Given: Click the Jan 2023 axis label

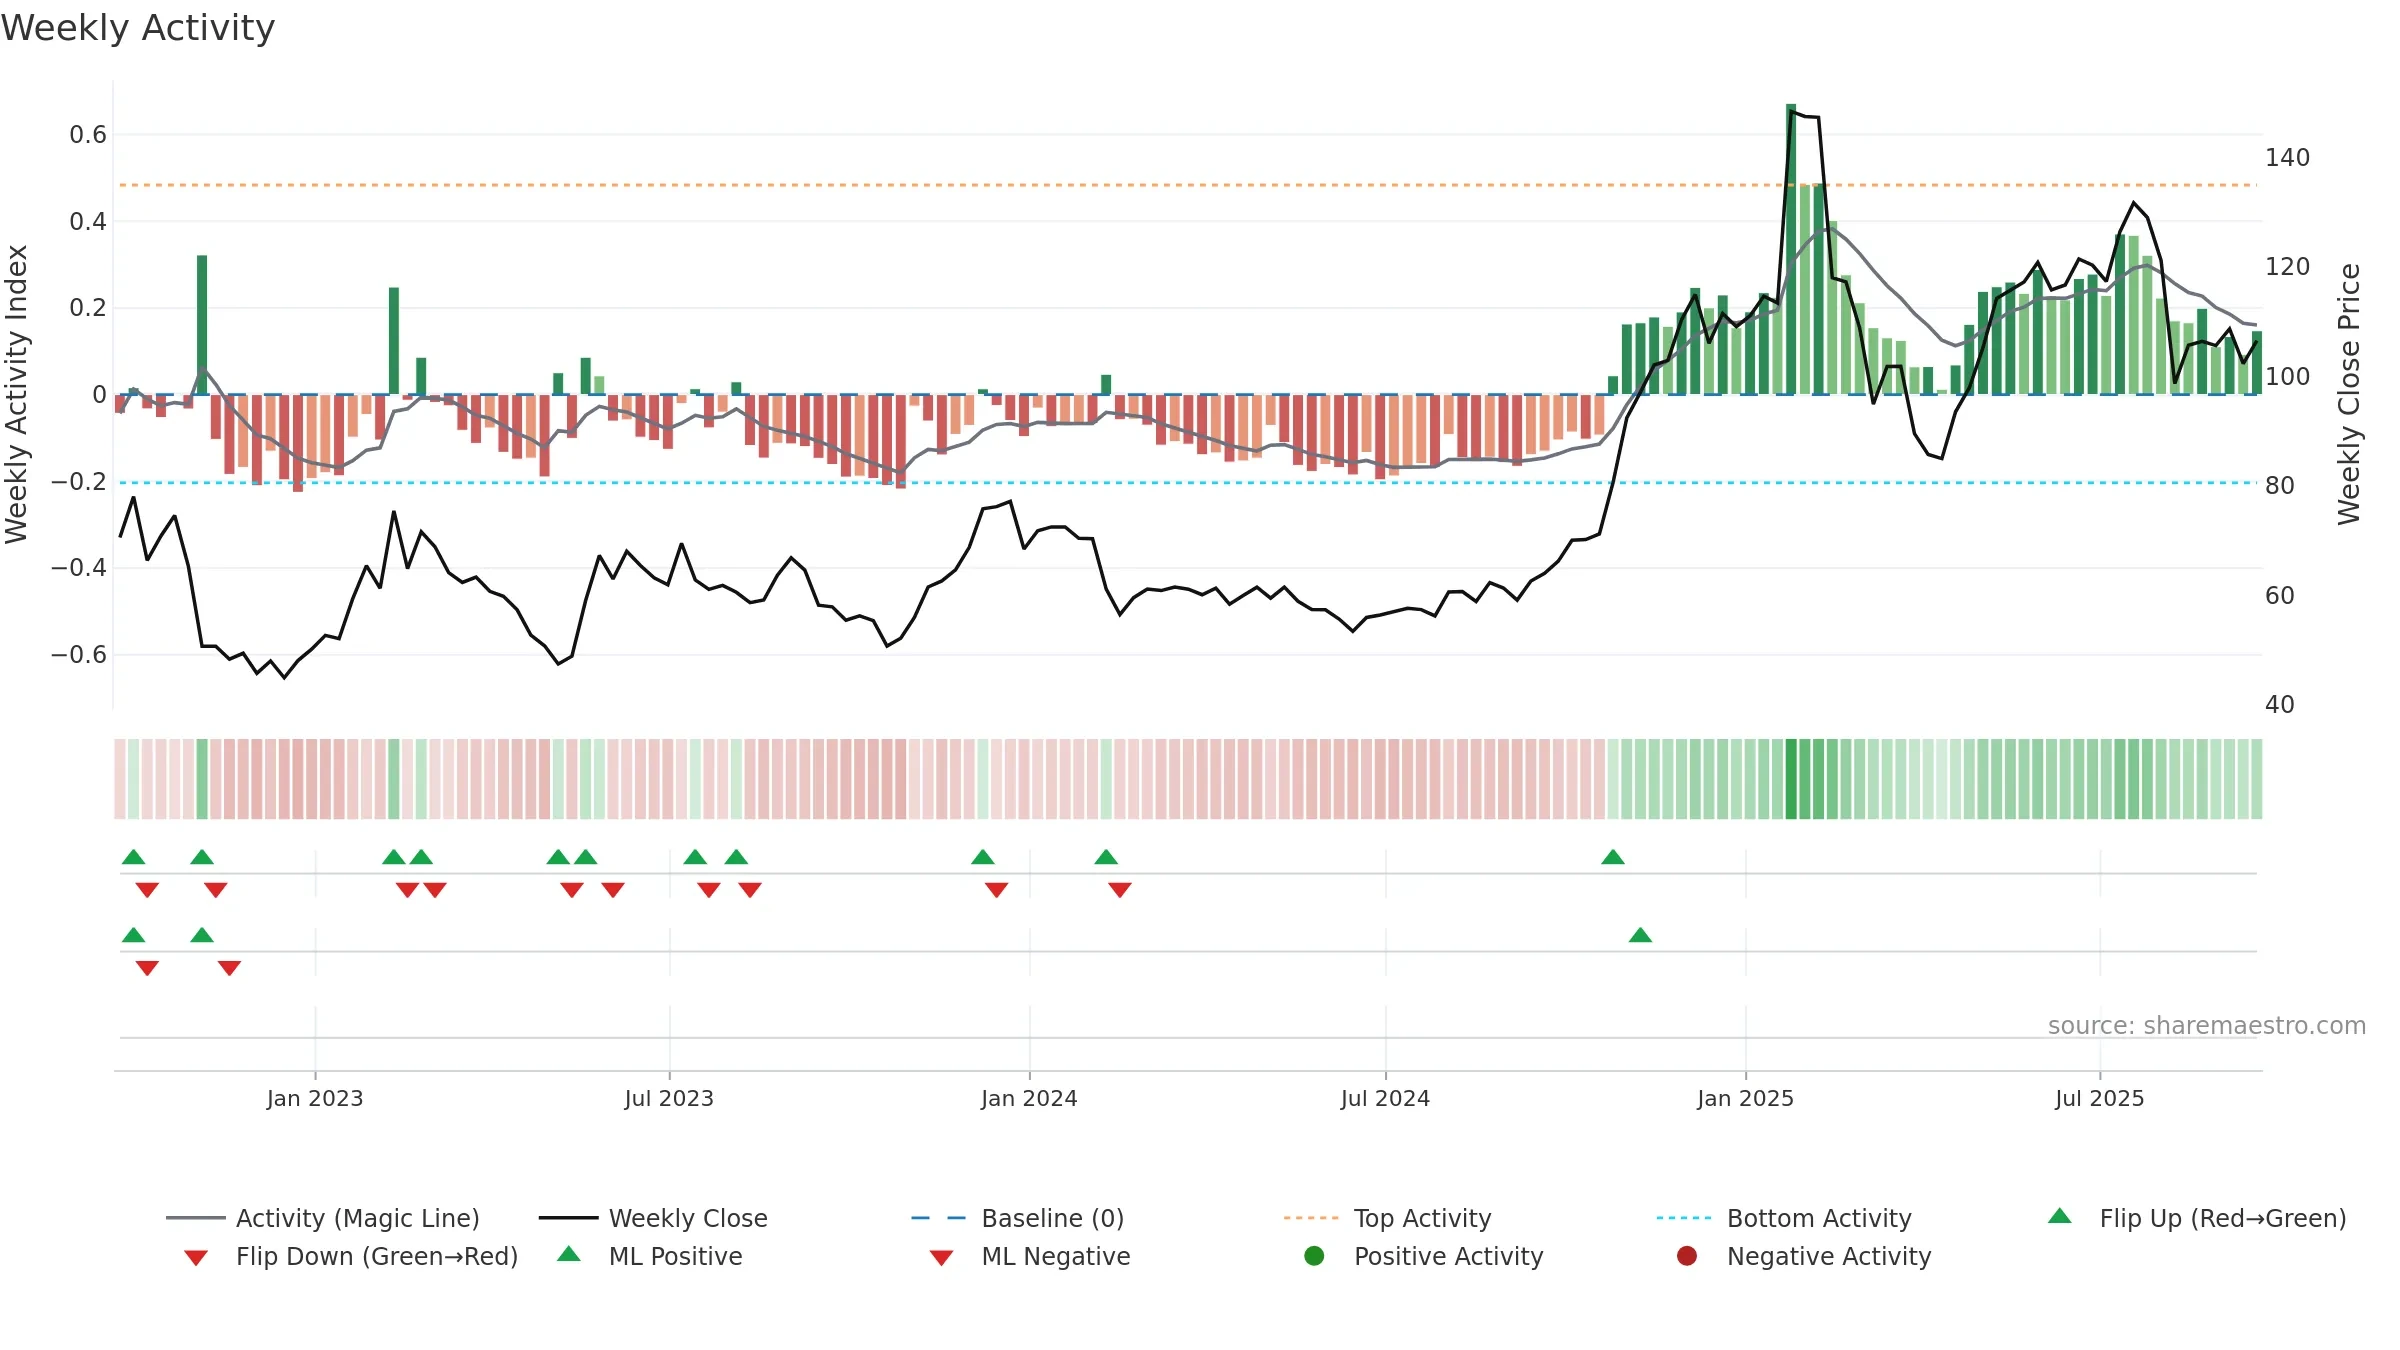Looking at the screenshot, I should click(x=315, y=1098).
